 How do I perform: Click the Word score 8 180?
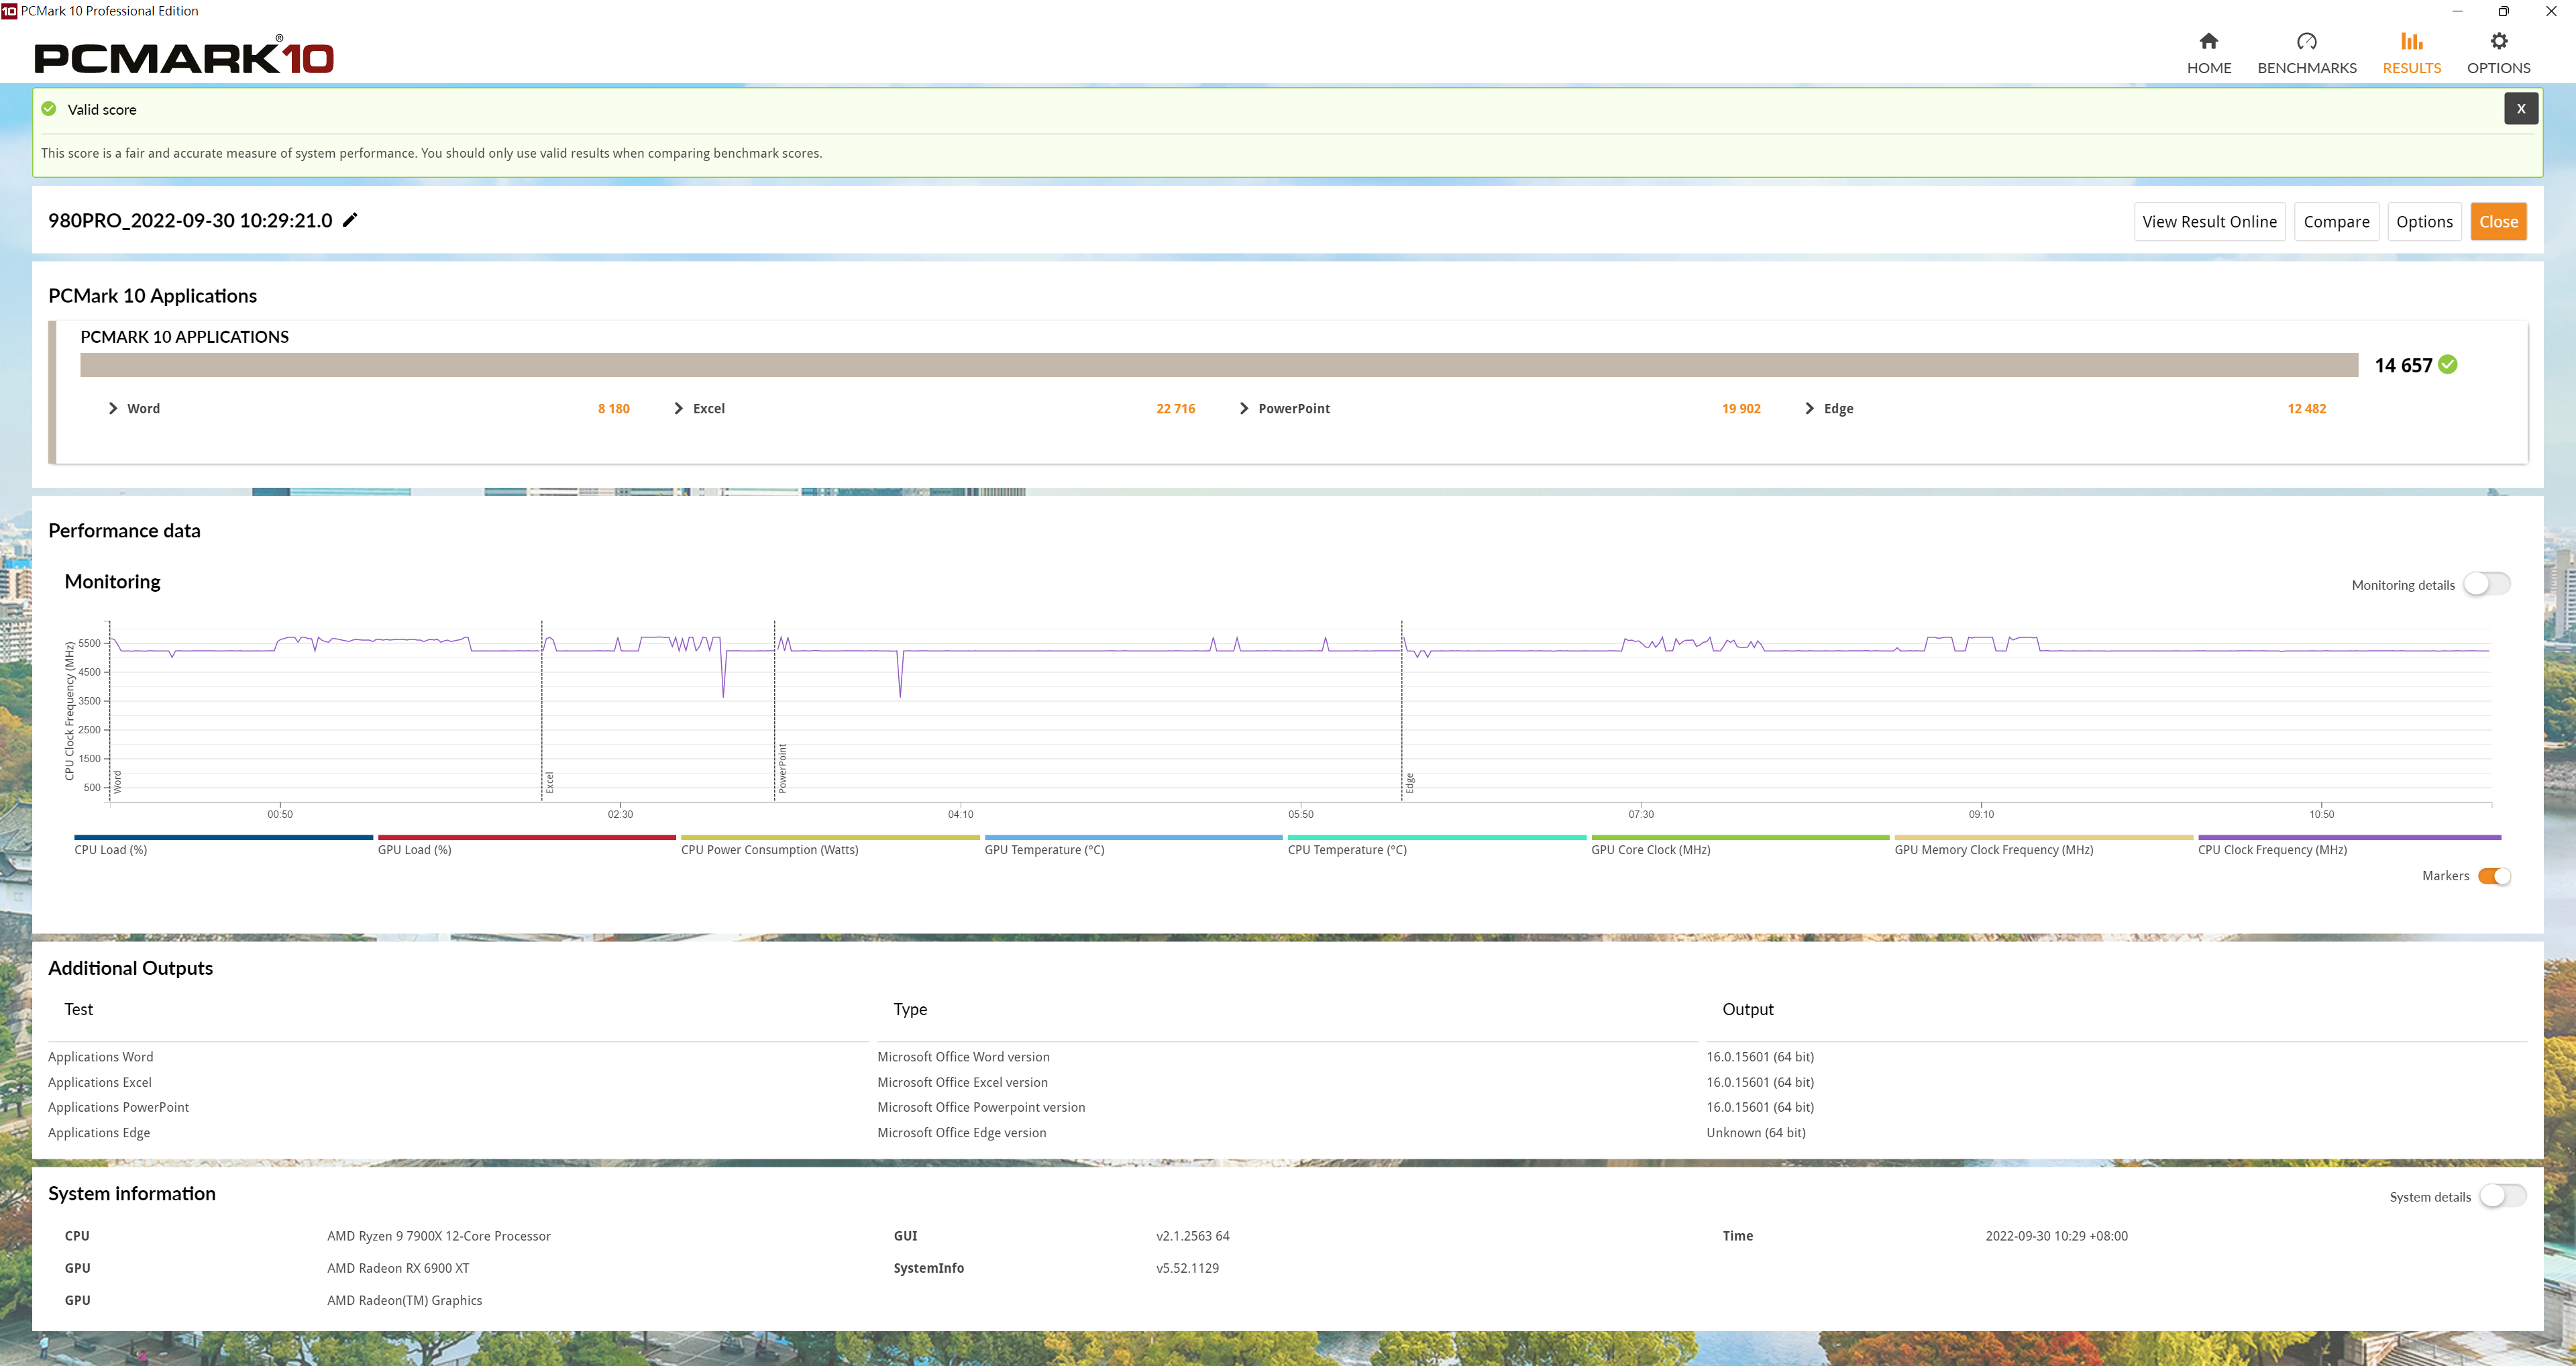click(613, 408)
